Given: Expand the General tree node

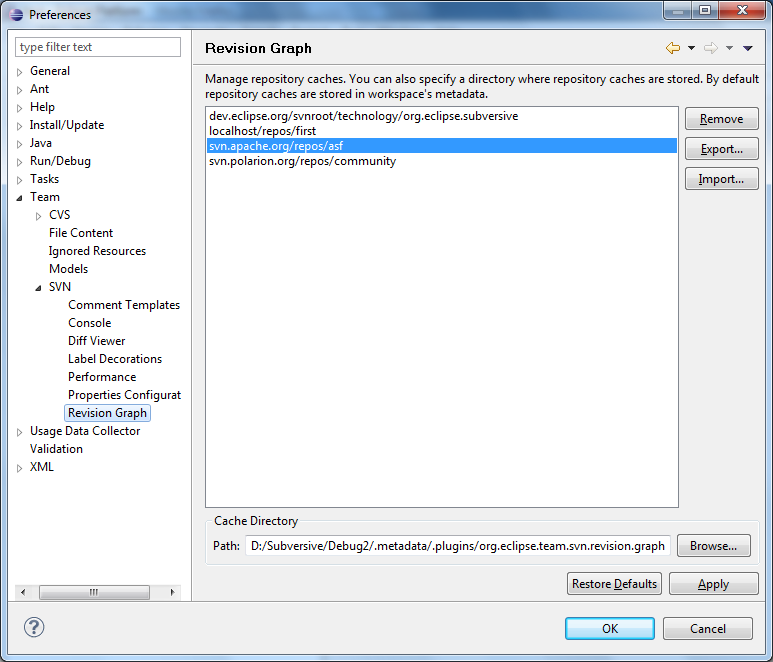Looking at the screenshot, I should click(x=20, y=72).
